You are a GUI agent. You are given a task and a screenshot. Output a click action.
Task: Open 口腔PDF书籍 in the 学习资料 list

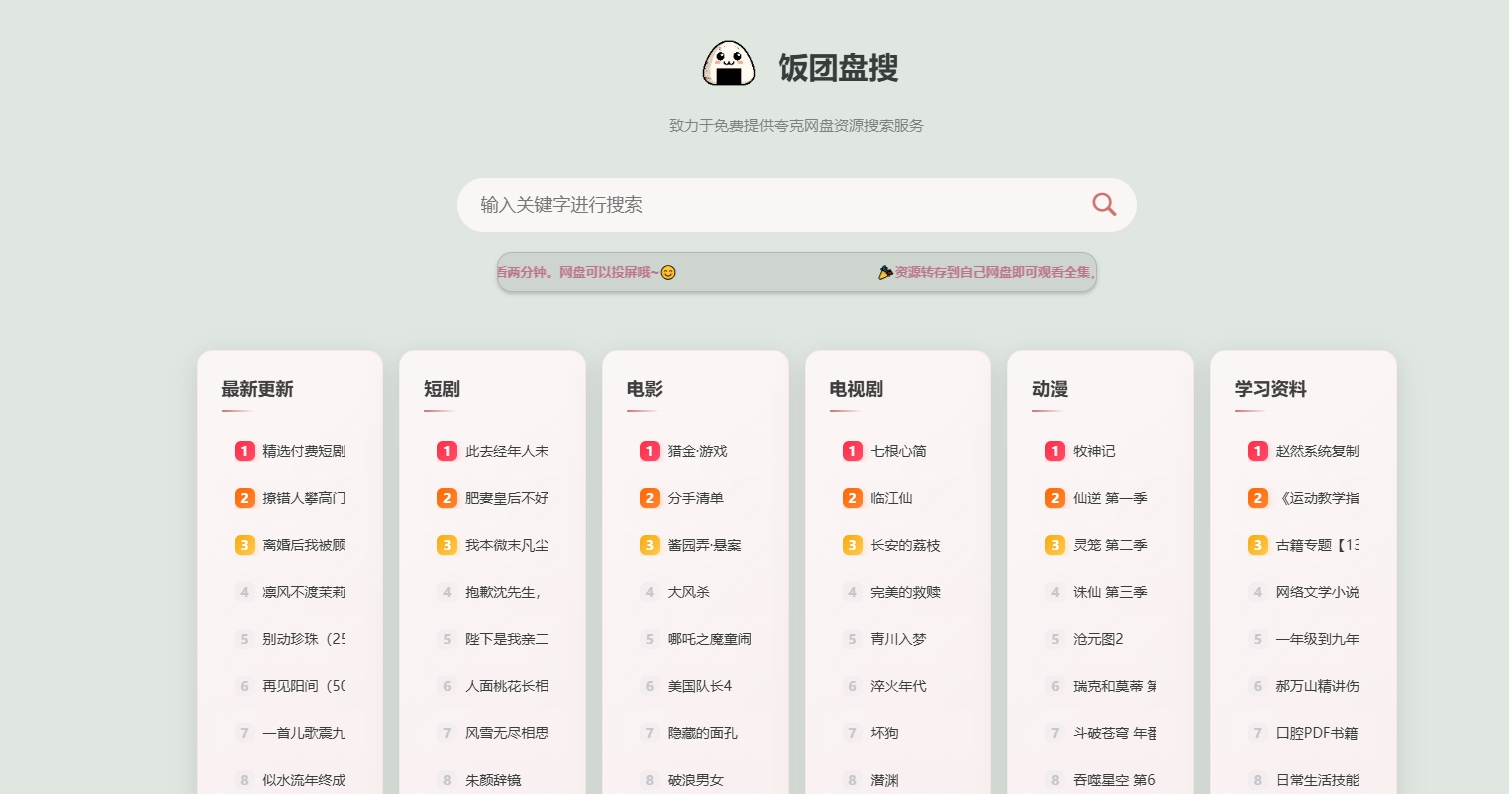coord(1316,733)
